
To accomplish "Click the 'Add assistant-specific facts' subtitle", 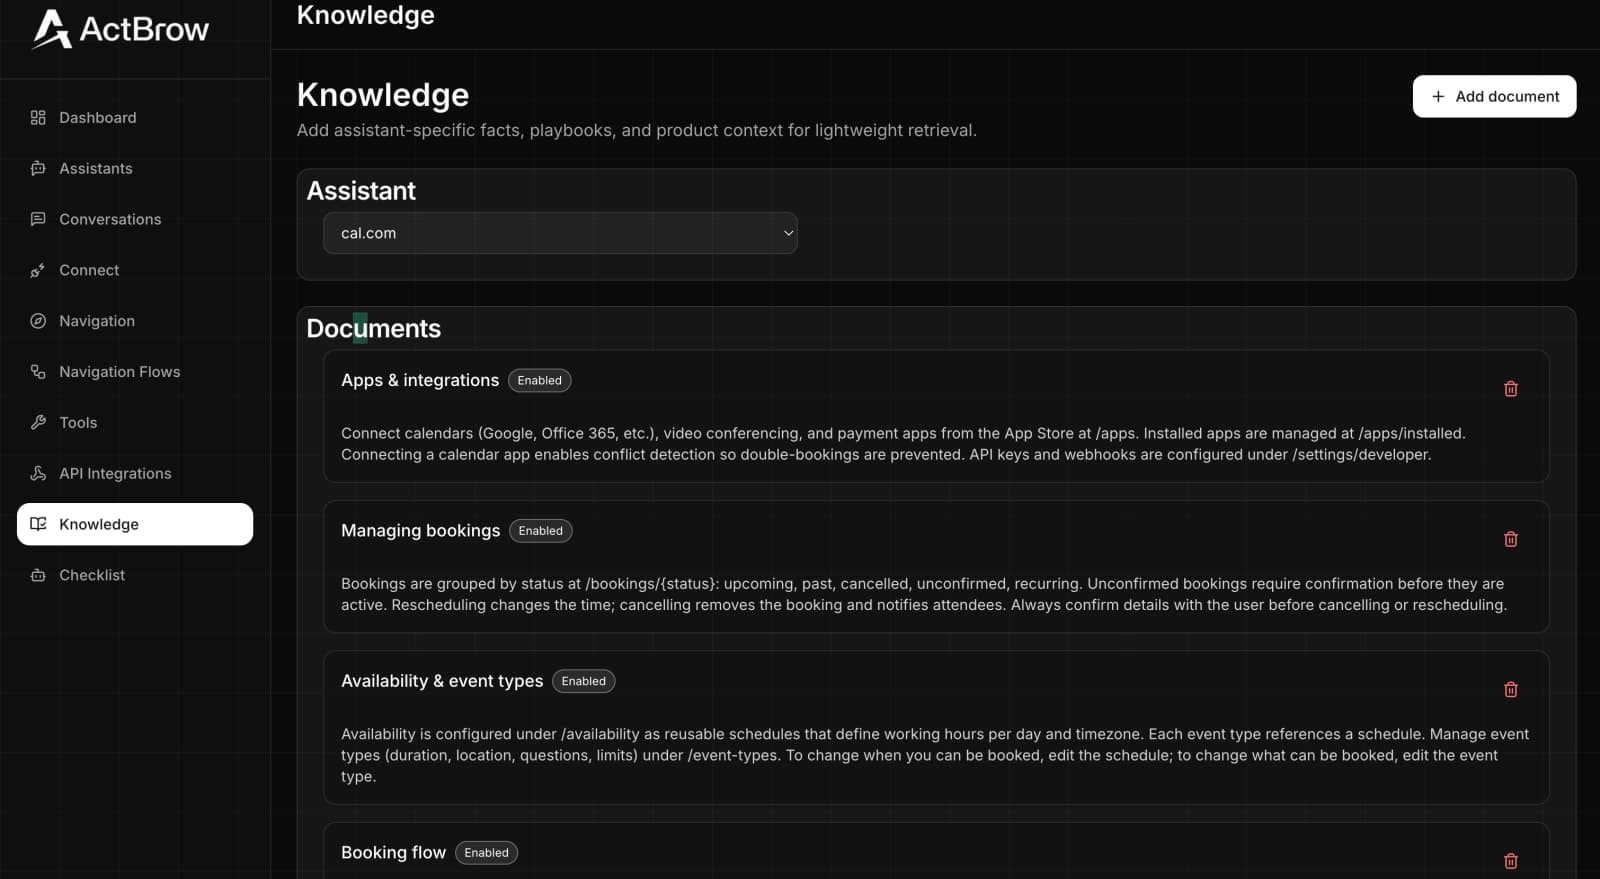I will pos(636,130).
